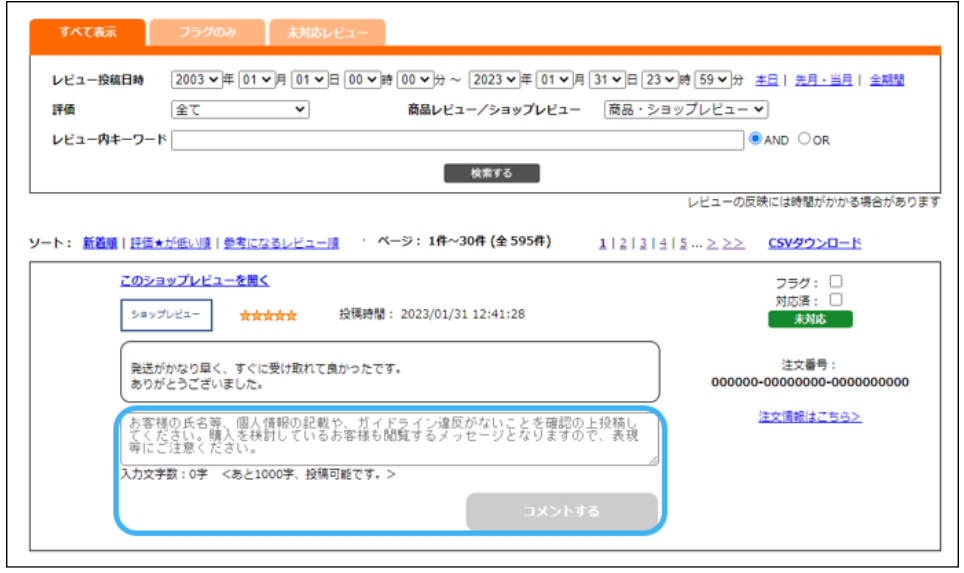Click the 入力文字数:0字 counter text
Viewport: 964px width, 573px height.
(164, 474)
